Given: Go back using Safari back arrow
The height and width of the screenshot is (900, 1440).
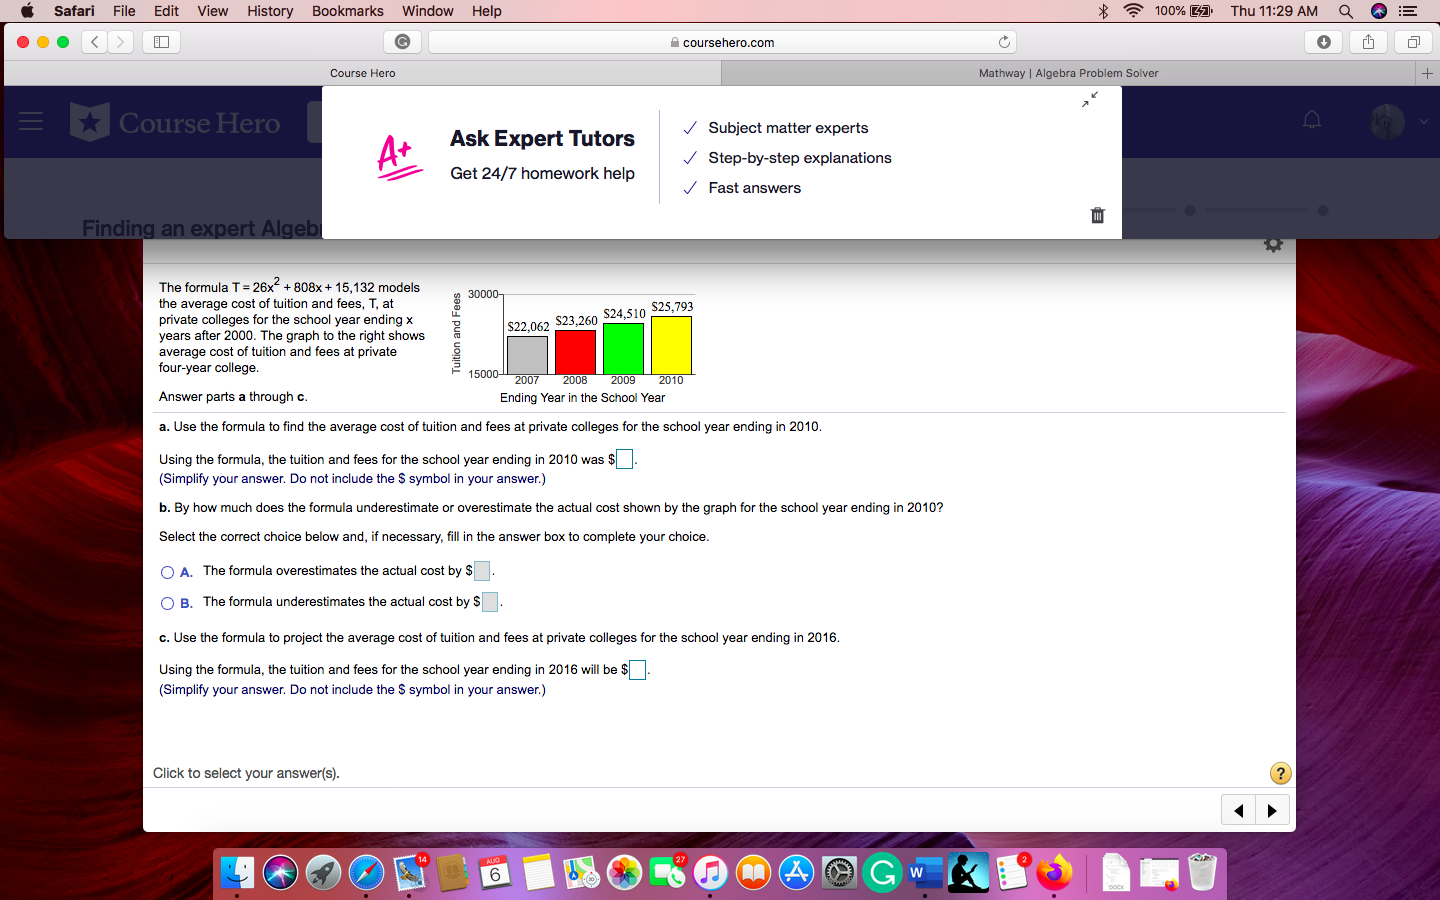Looking at the screenshot, I should (x=94, y=42).
